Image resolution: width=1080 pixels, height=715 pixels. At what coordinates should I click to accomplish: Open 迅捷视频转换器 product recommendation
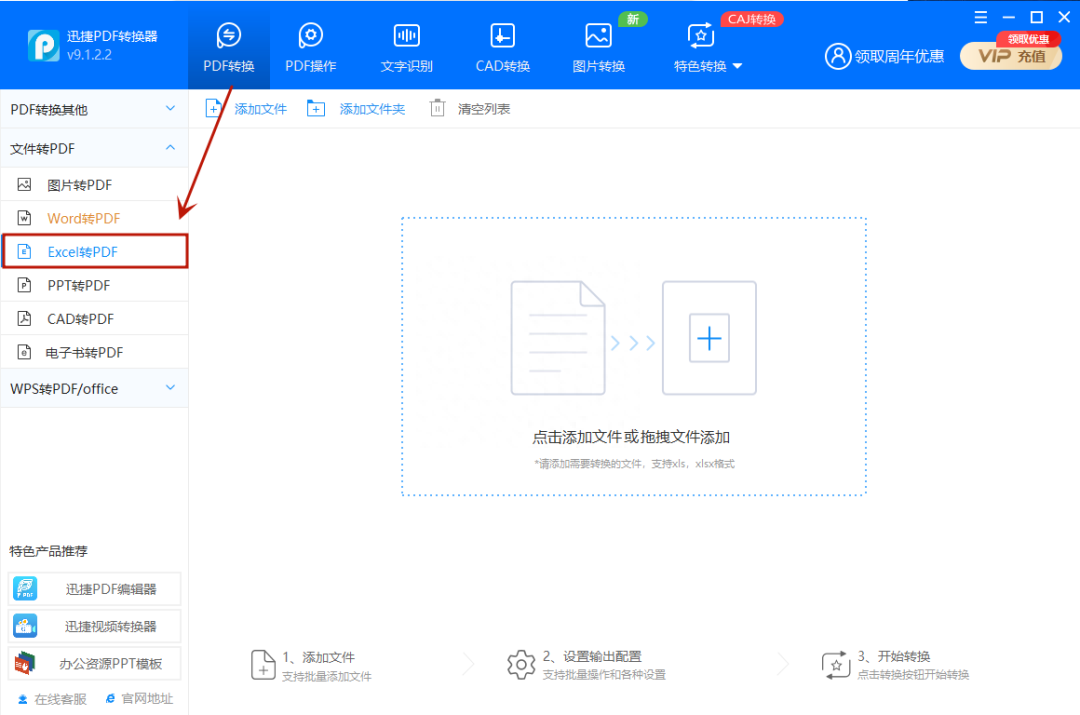(94, 626)
